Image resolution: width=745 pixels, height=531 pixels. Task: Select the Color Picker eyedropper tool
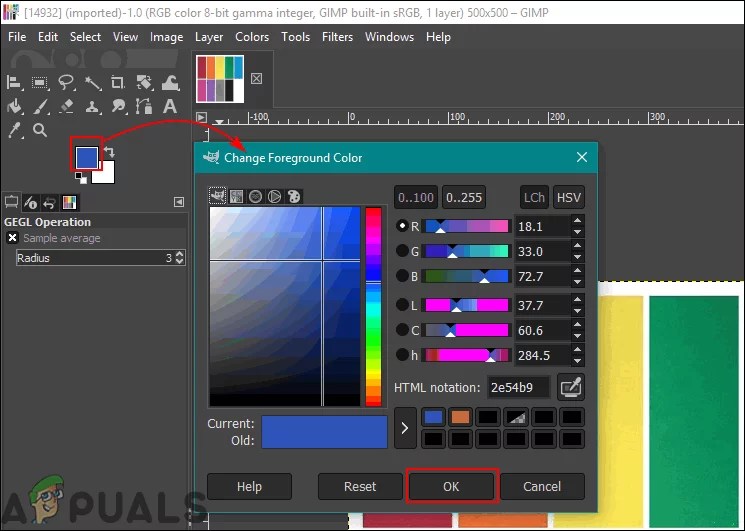pos(15,130)
